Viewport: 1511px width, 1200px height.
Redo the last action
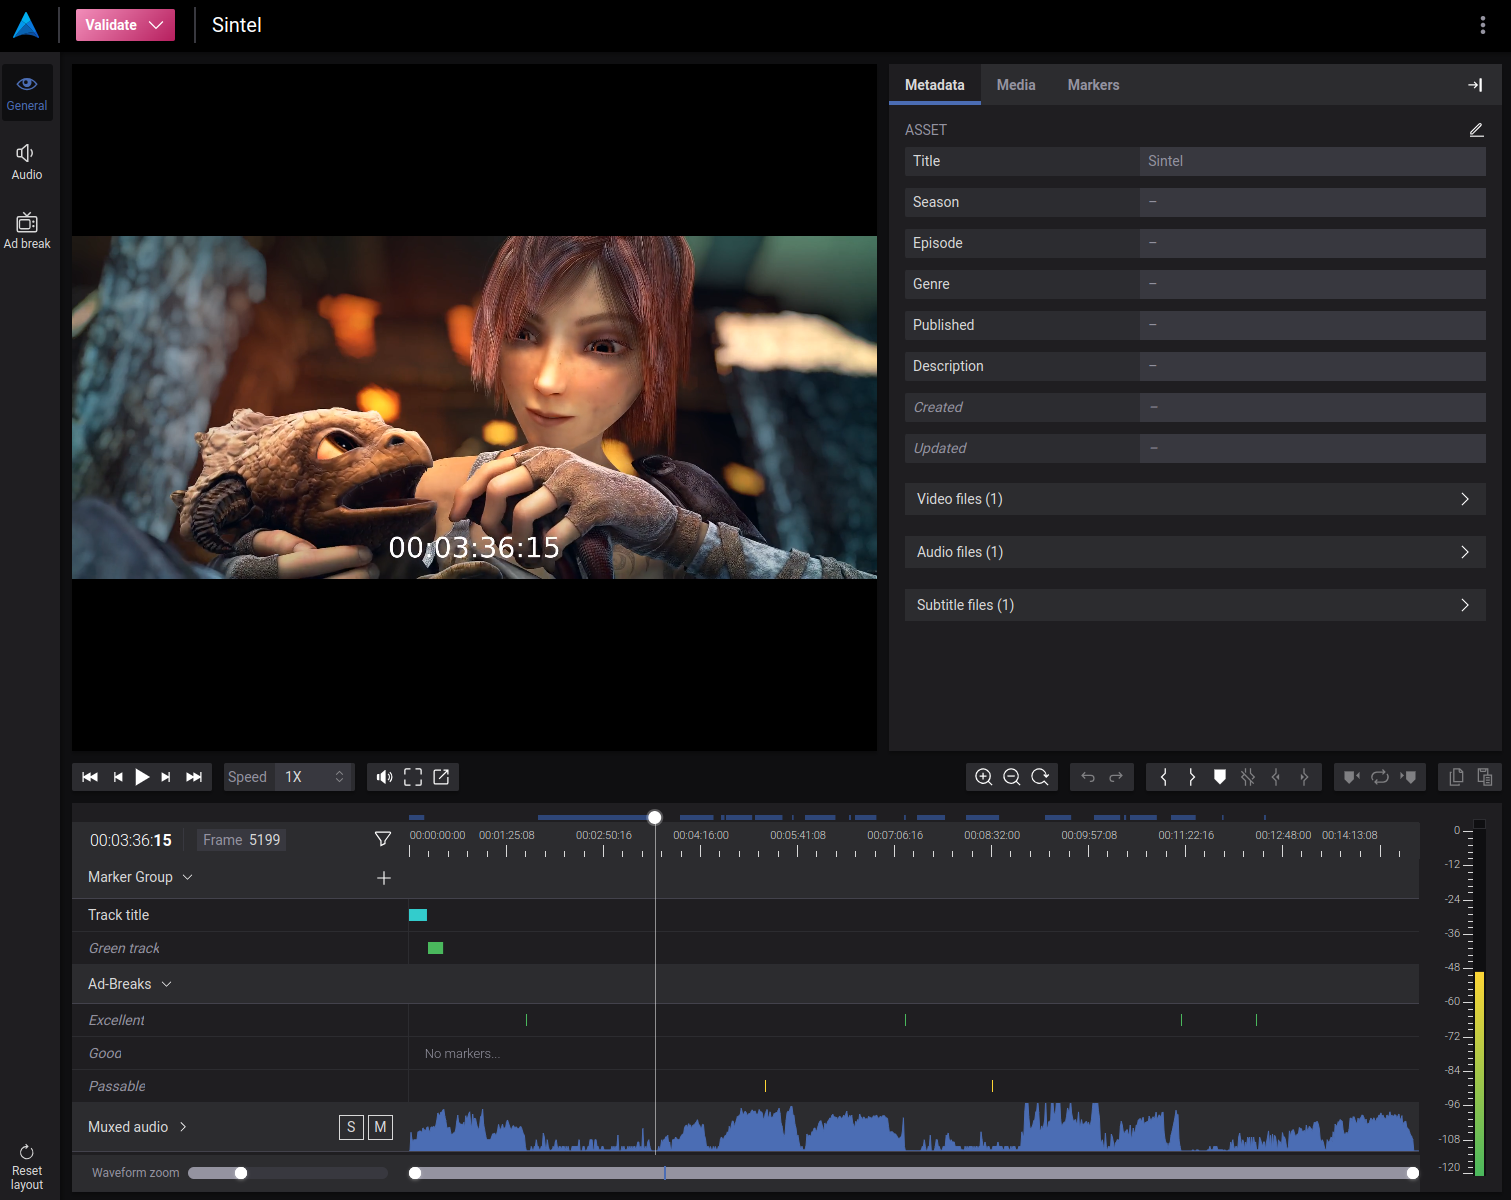1116,777
